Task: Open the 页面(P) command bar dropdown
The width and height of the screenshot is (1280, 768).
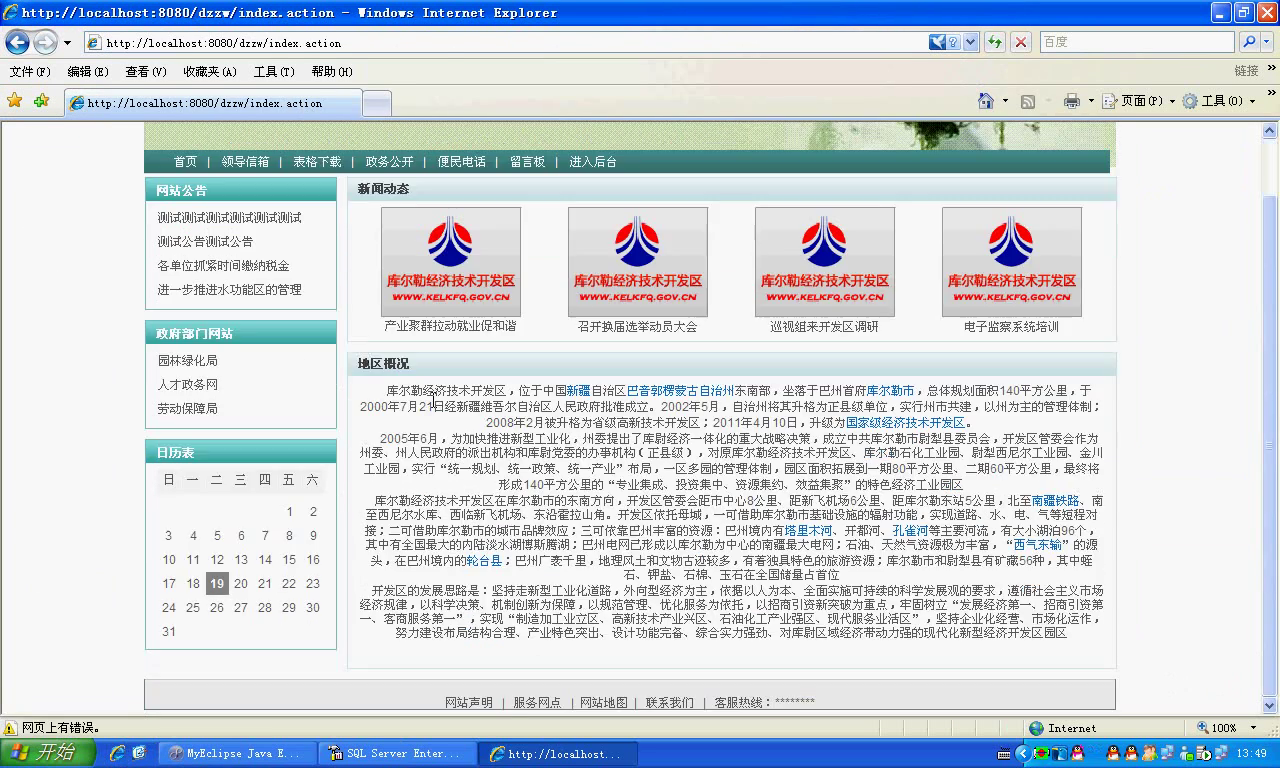Action: click(1139, 101)
